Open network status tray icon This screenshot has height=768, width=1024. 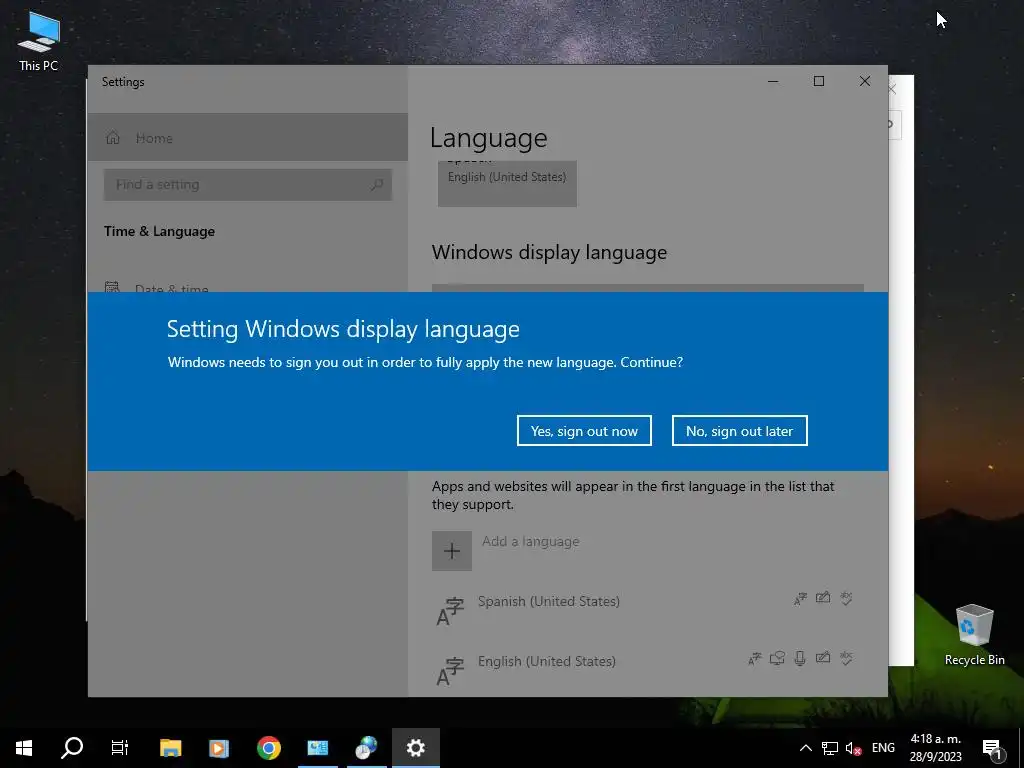coord(829,748)
